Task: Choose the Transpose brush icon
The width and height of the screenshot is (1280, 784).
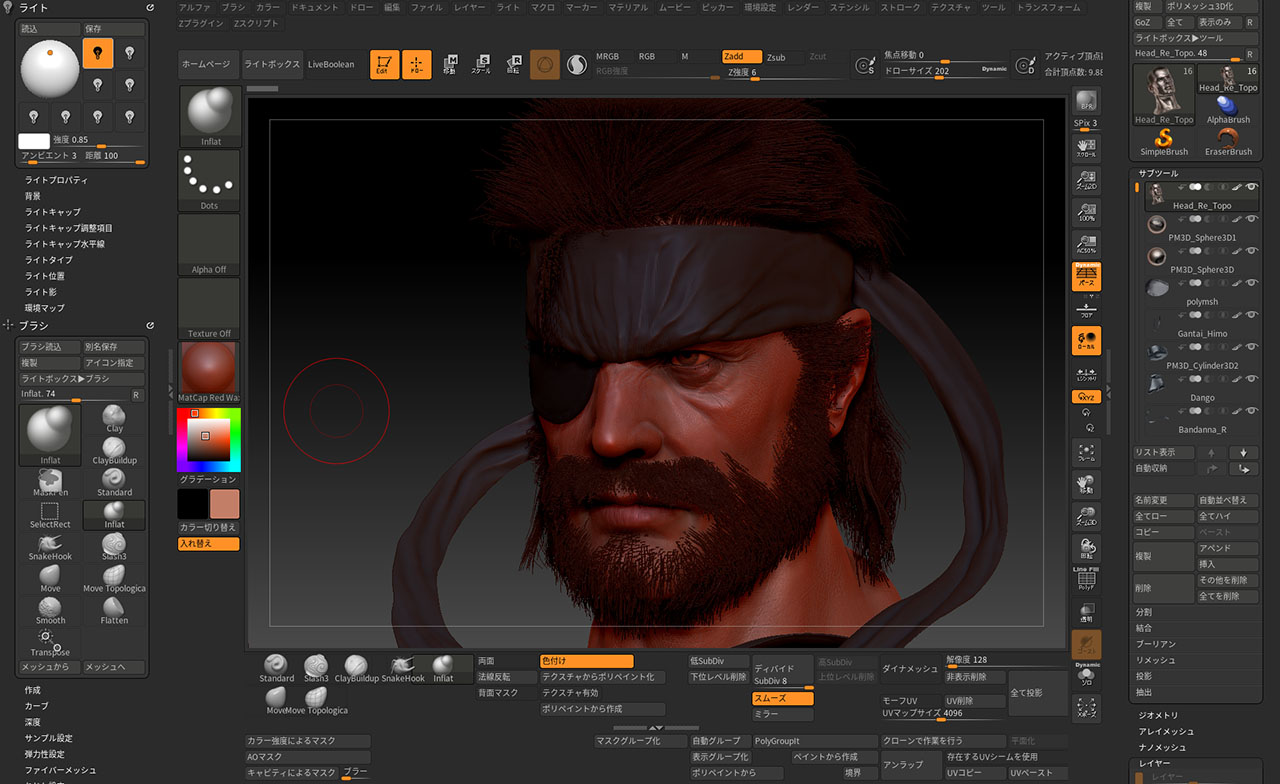Action: [50, 643]
